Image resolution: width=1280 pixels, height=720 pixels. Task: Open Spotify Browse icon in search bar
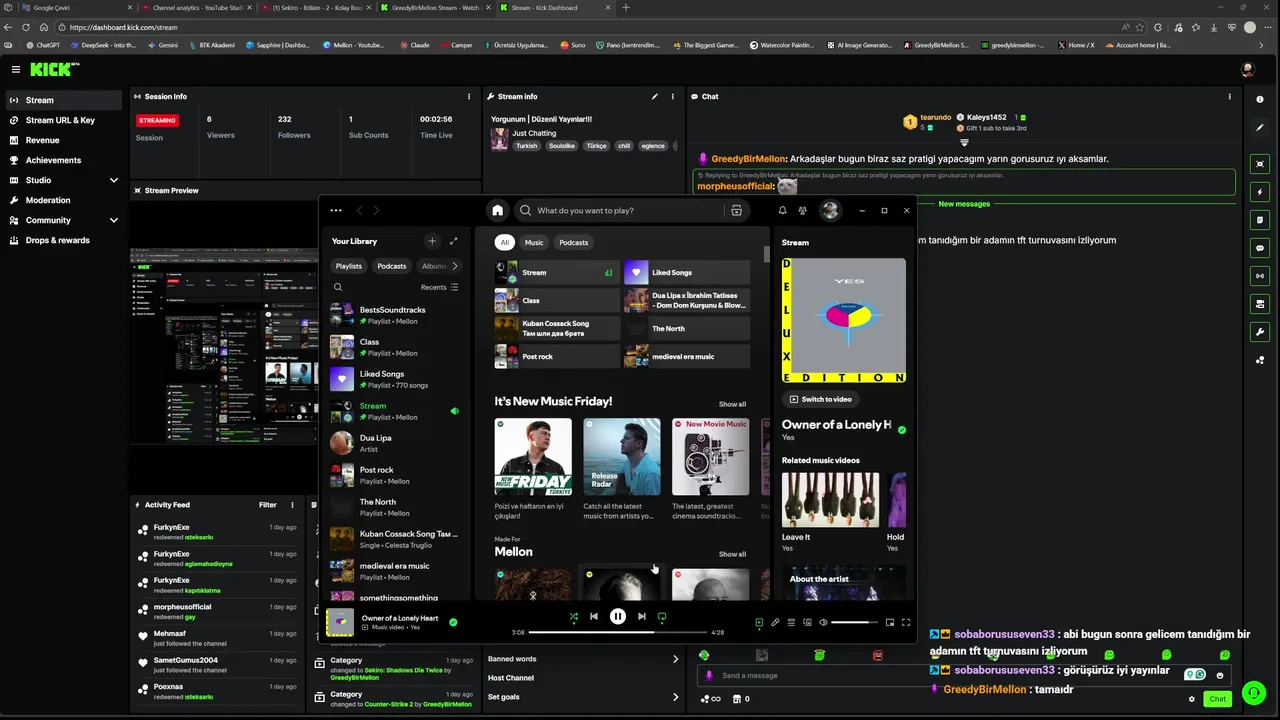pos(736,211)
